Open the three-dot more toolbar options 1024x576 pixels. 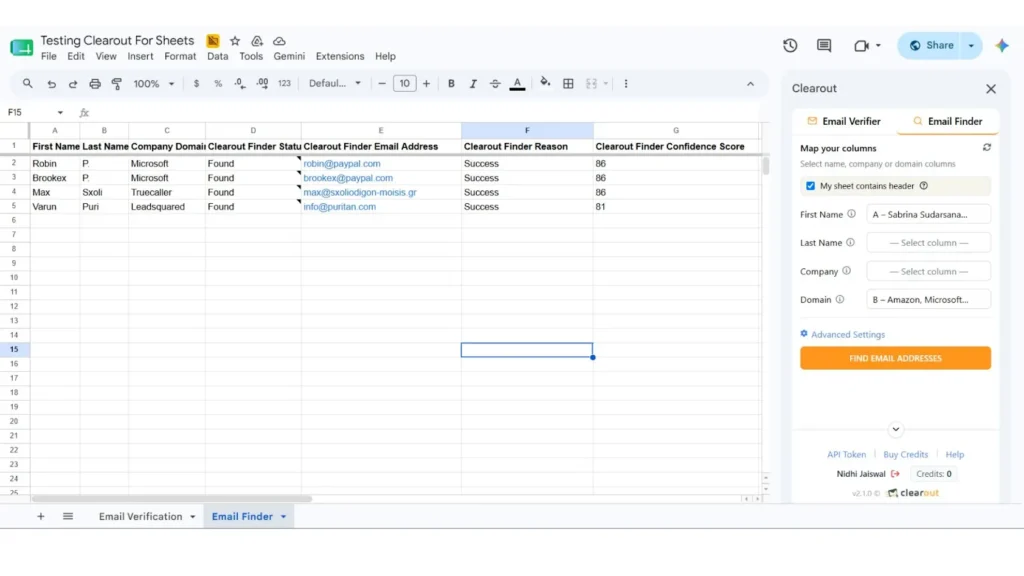click(626, 84)
